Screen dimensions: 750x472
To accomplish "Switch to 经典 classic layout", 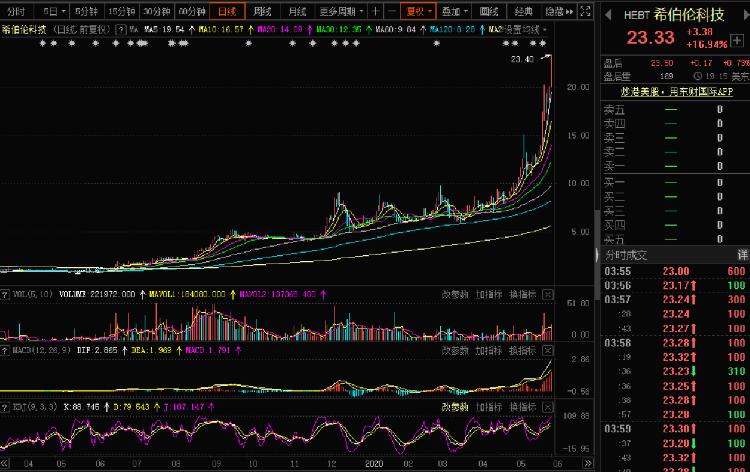I will pyautogui.click(x=524, y=11).
